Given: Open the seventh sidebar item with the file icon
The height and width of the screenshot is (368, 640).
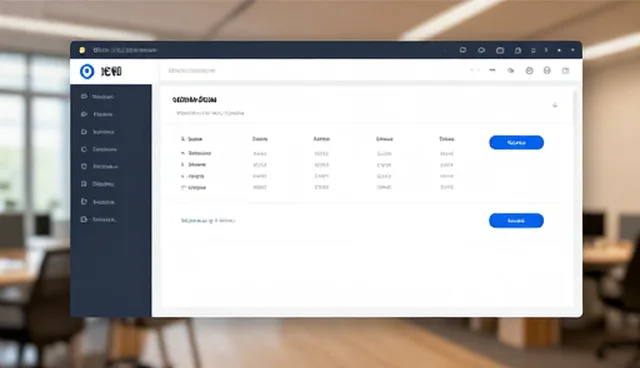Looking at the screenshot, I should tap(98, 202).
